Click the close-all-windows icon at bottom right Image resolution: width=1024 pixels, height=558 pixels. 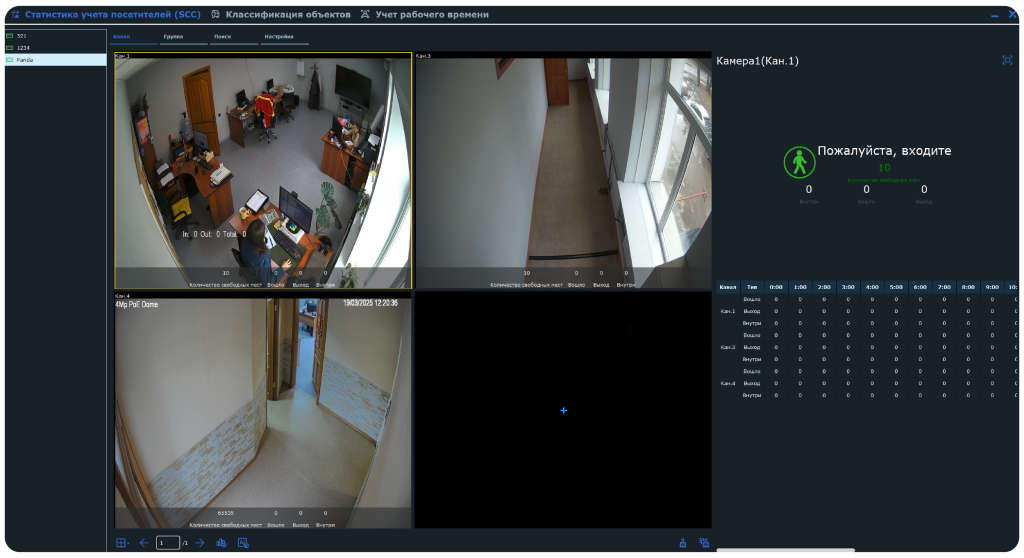[x=704, y=543]
